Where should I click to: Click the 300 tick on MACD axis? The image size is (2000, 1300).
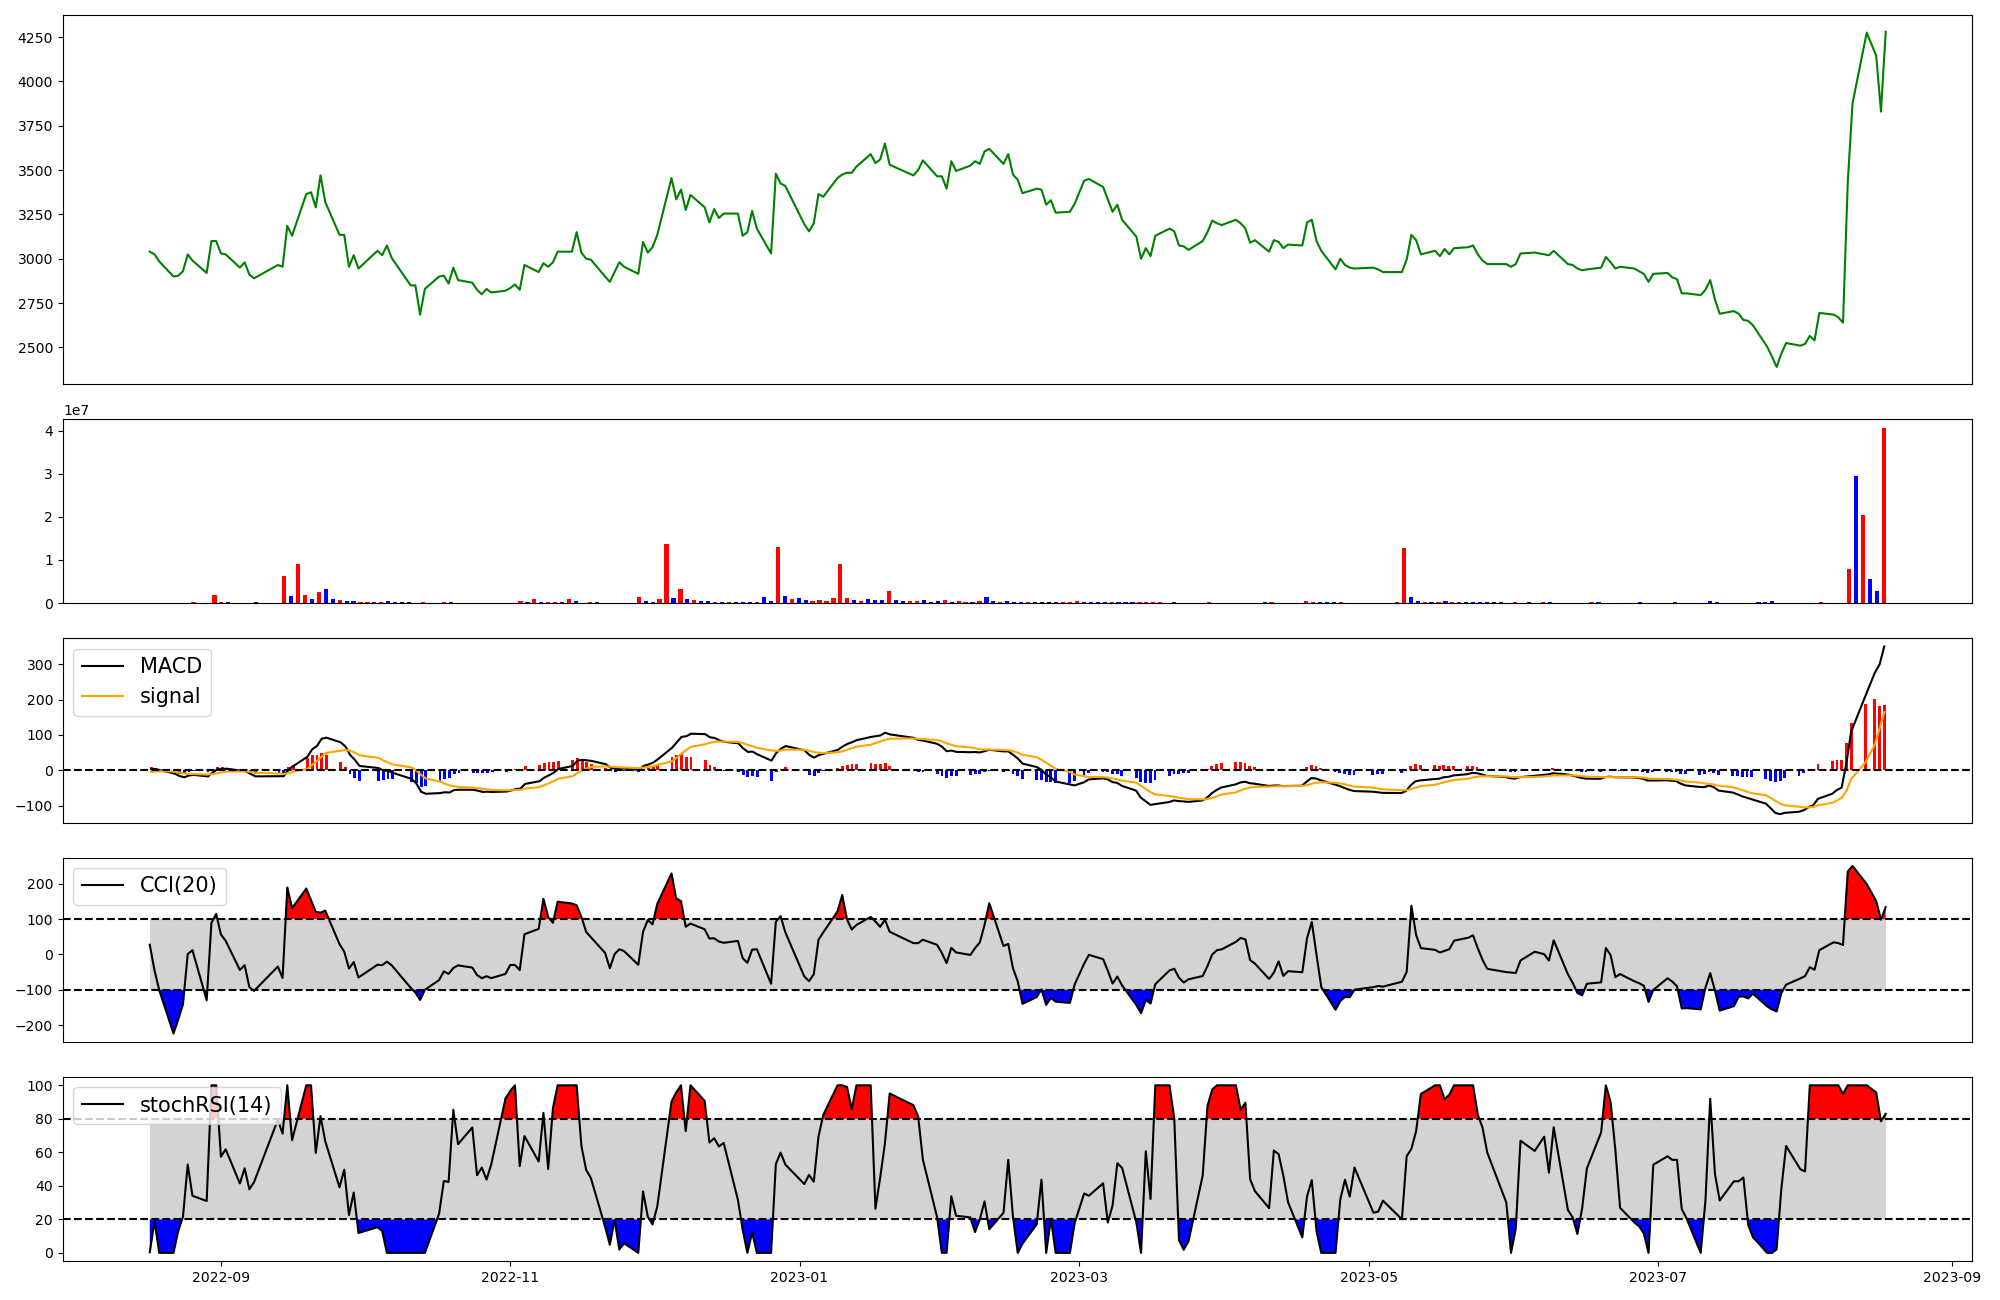point(40,665)
